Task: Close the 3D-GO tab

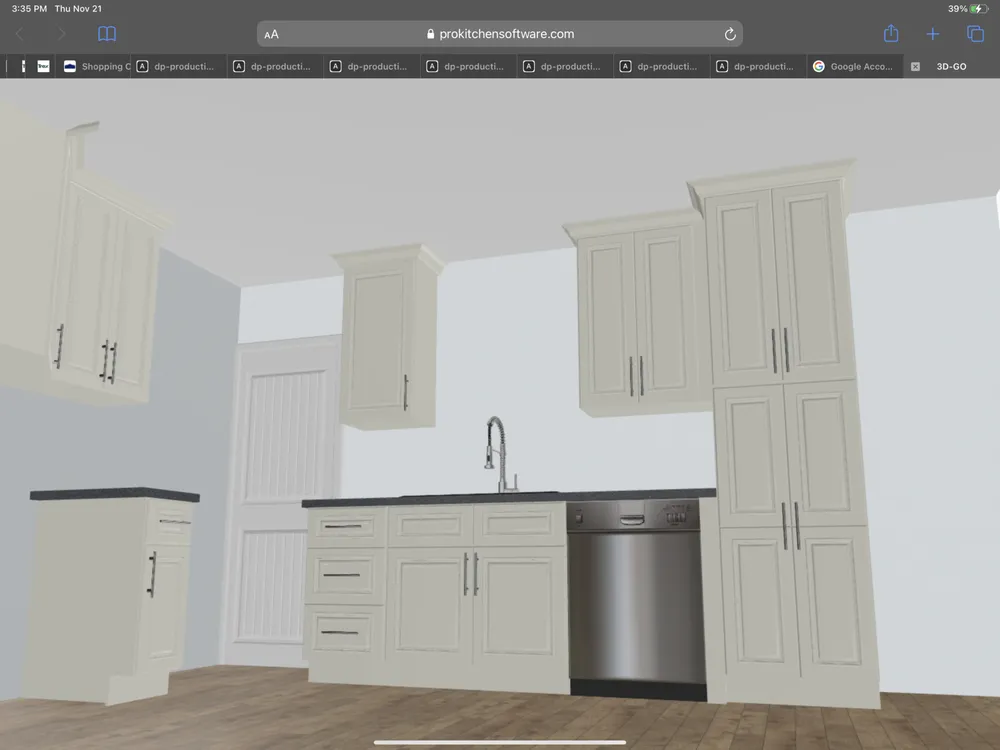Action: (915, 67)
